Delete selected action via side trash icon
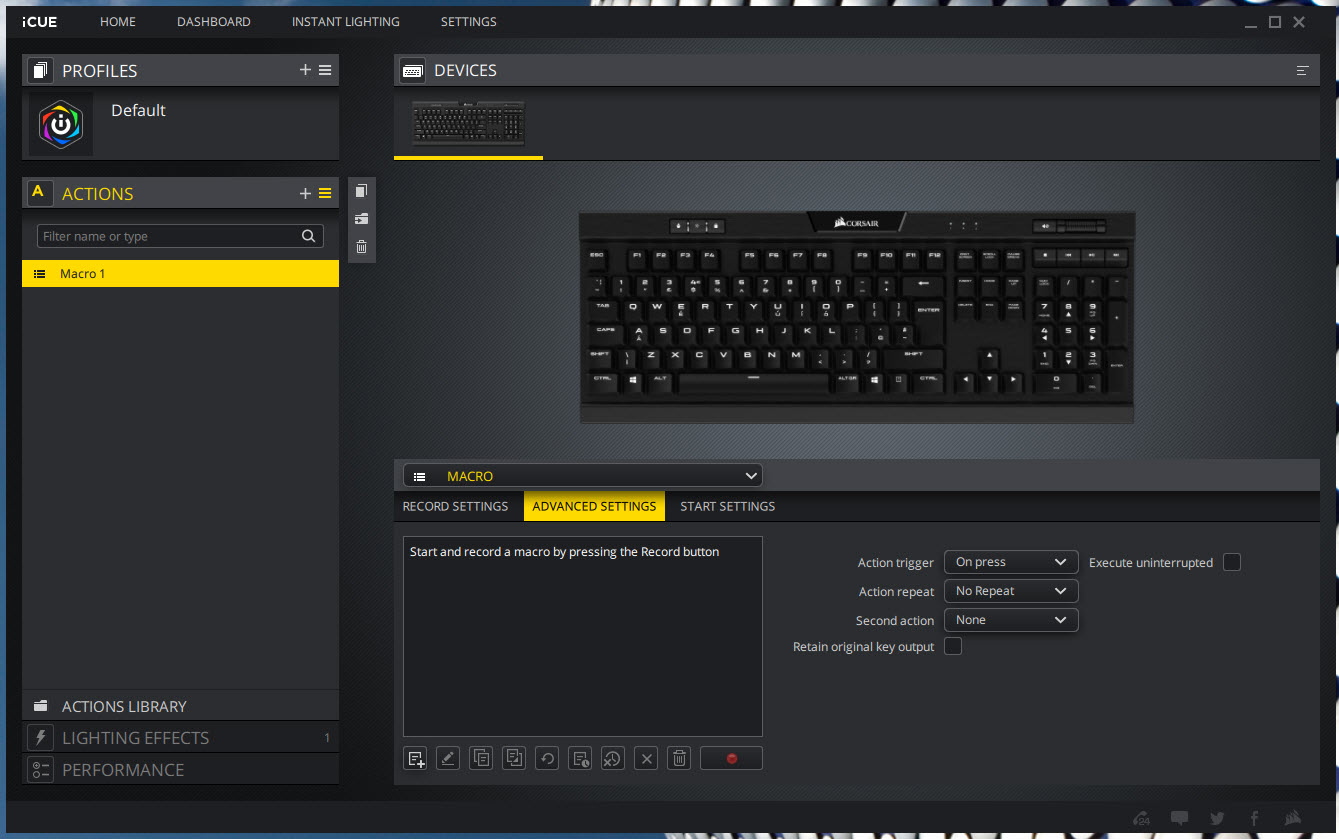This screenshot has height=839, width=1339. 362,247
